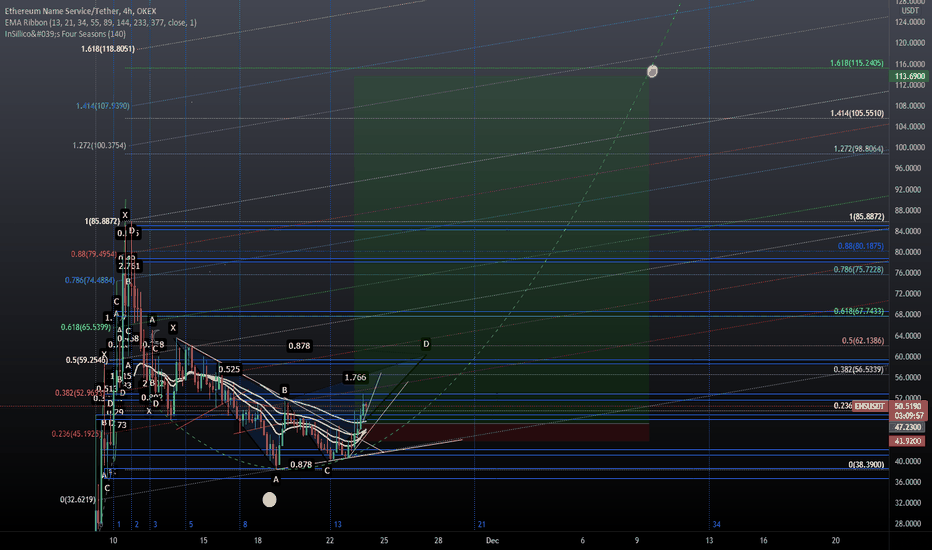Select the red stop-loss zone of the position
The image size is (932, 550).
pos(501,432)
